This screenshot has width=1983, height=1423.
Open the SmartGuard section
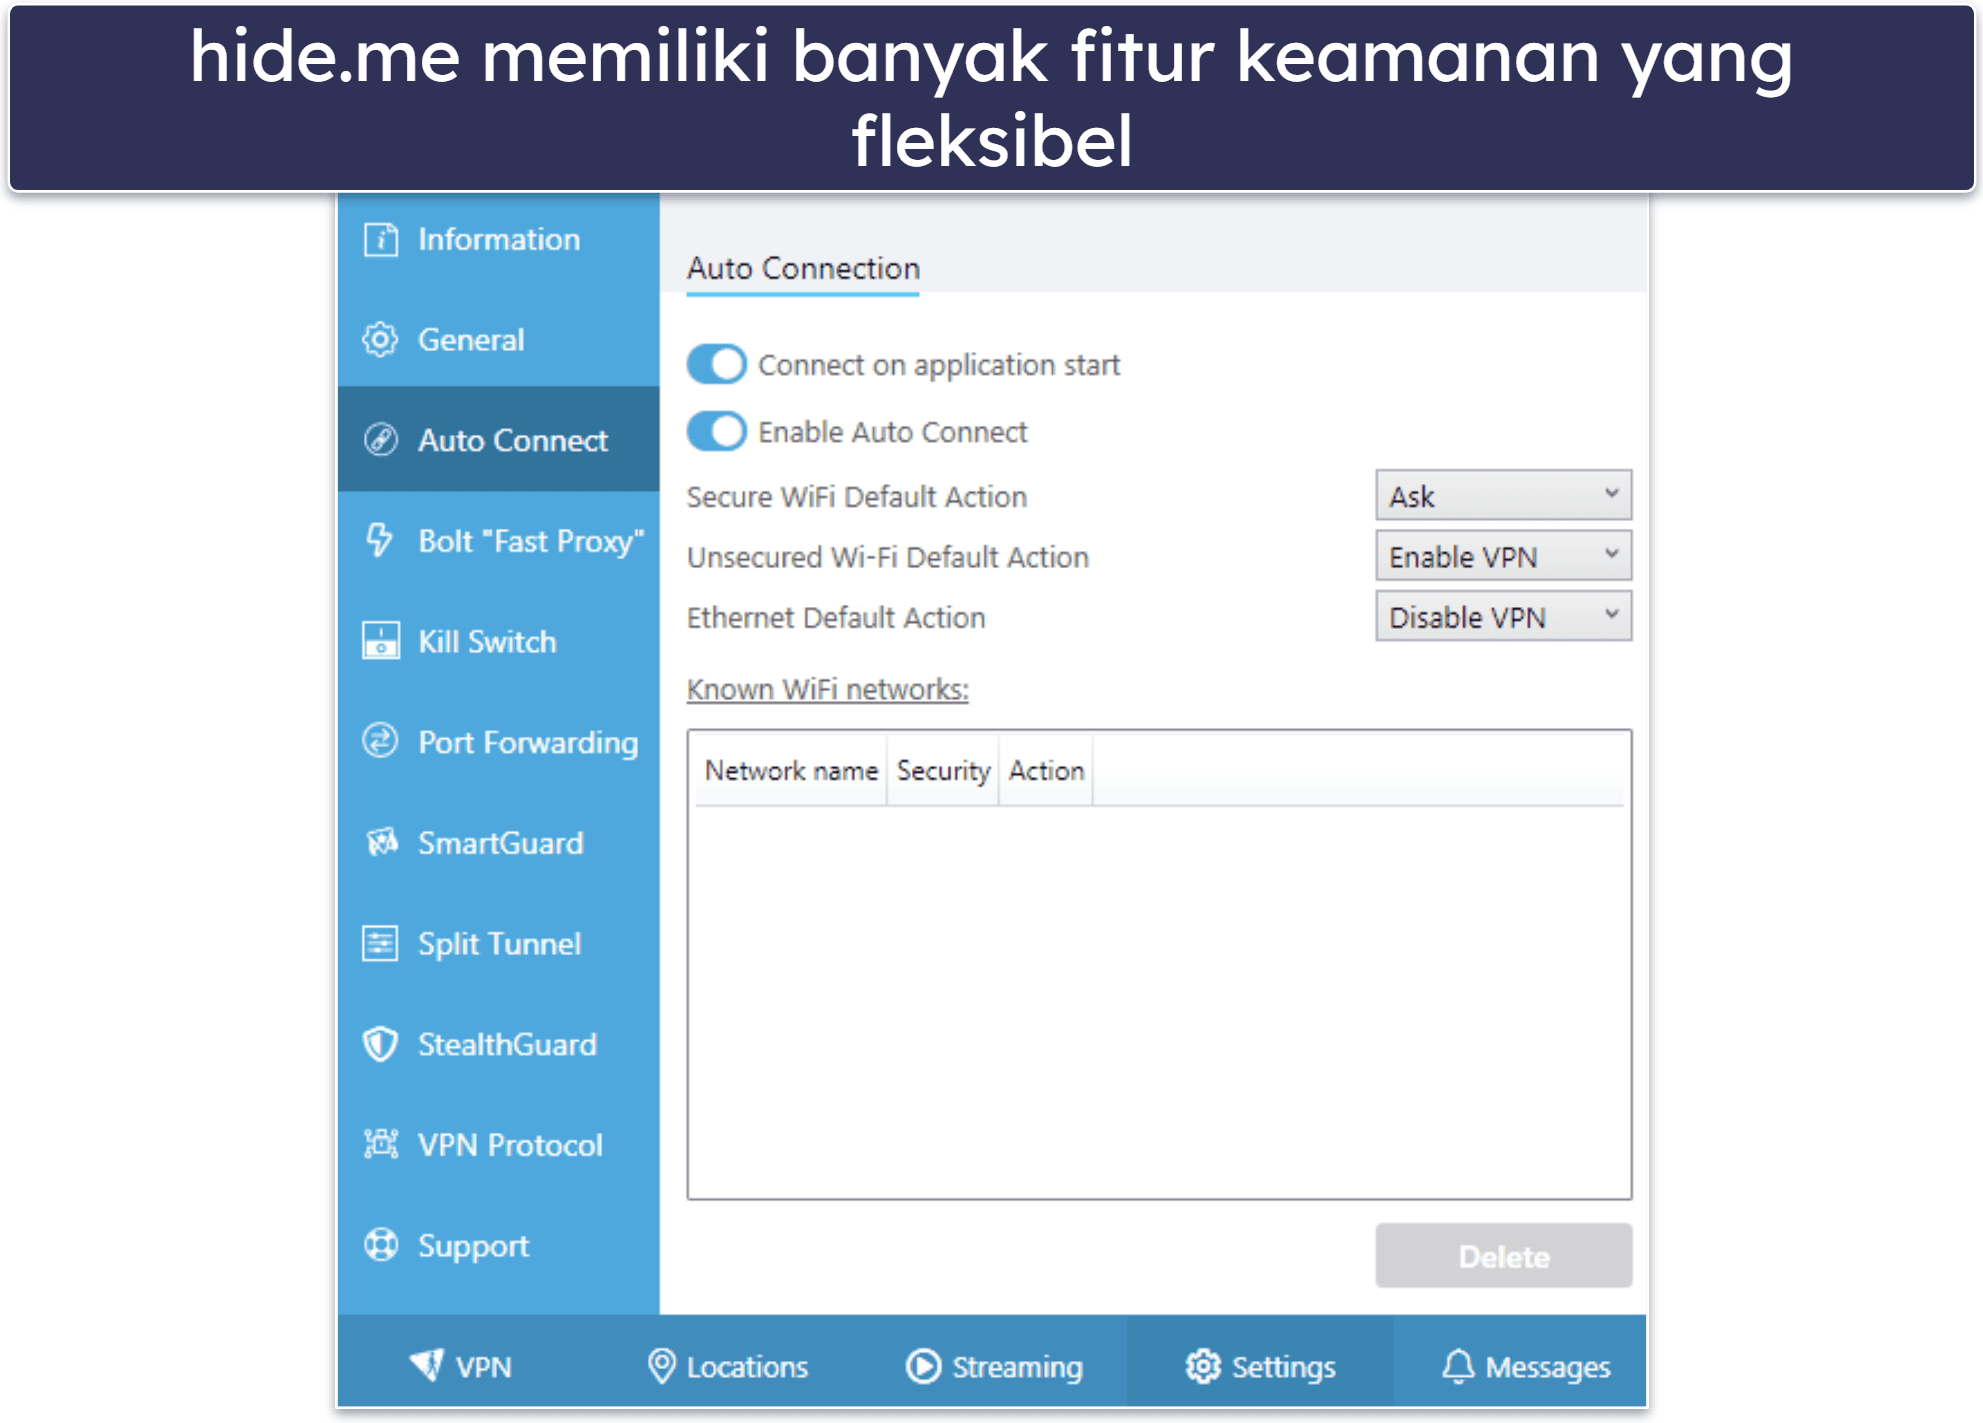point(499,843)
